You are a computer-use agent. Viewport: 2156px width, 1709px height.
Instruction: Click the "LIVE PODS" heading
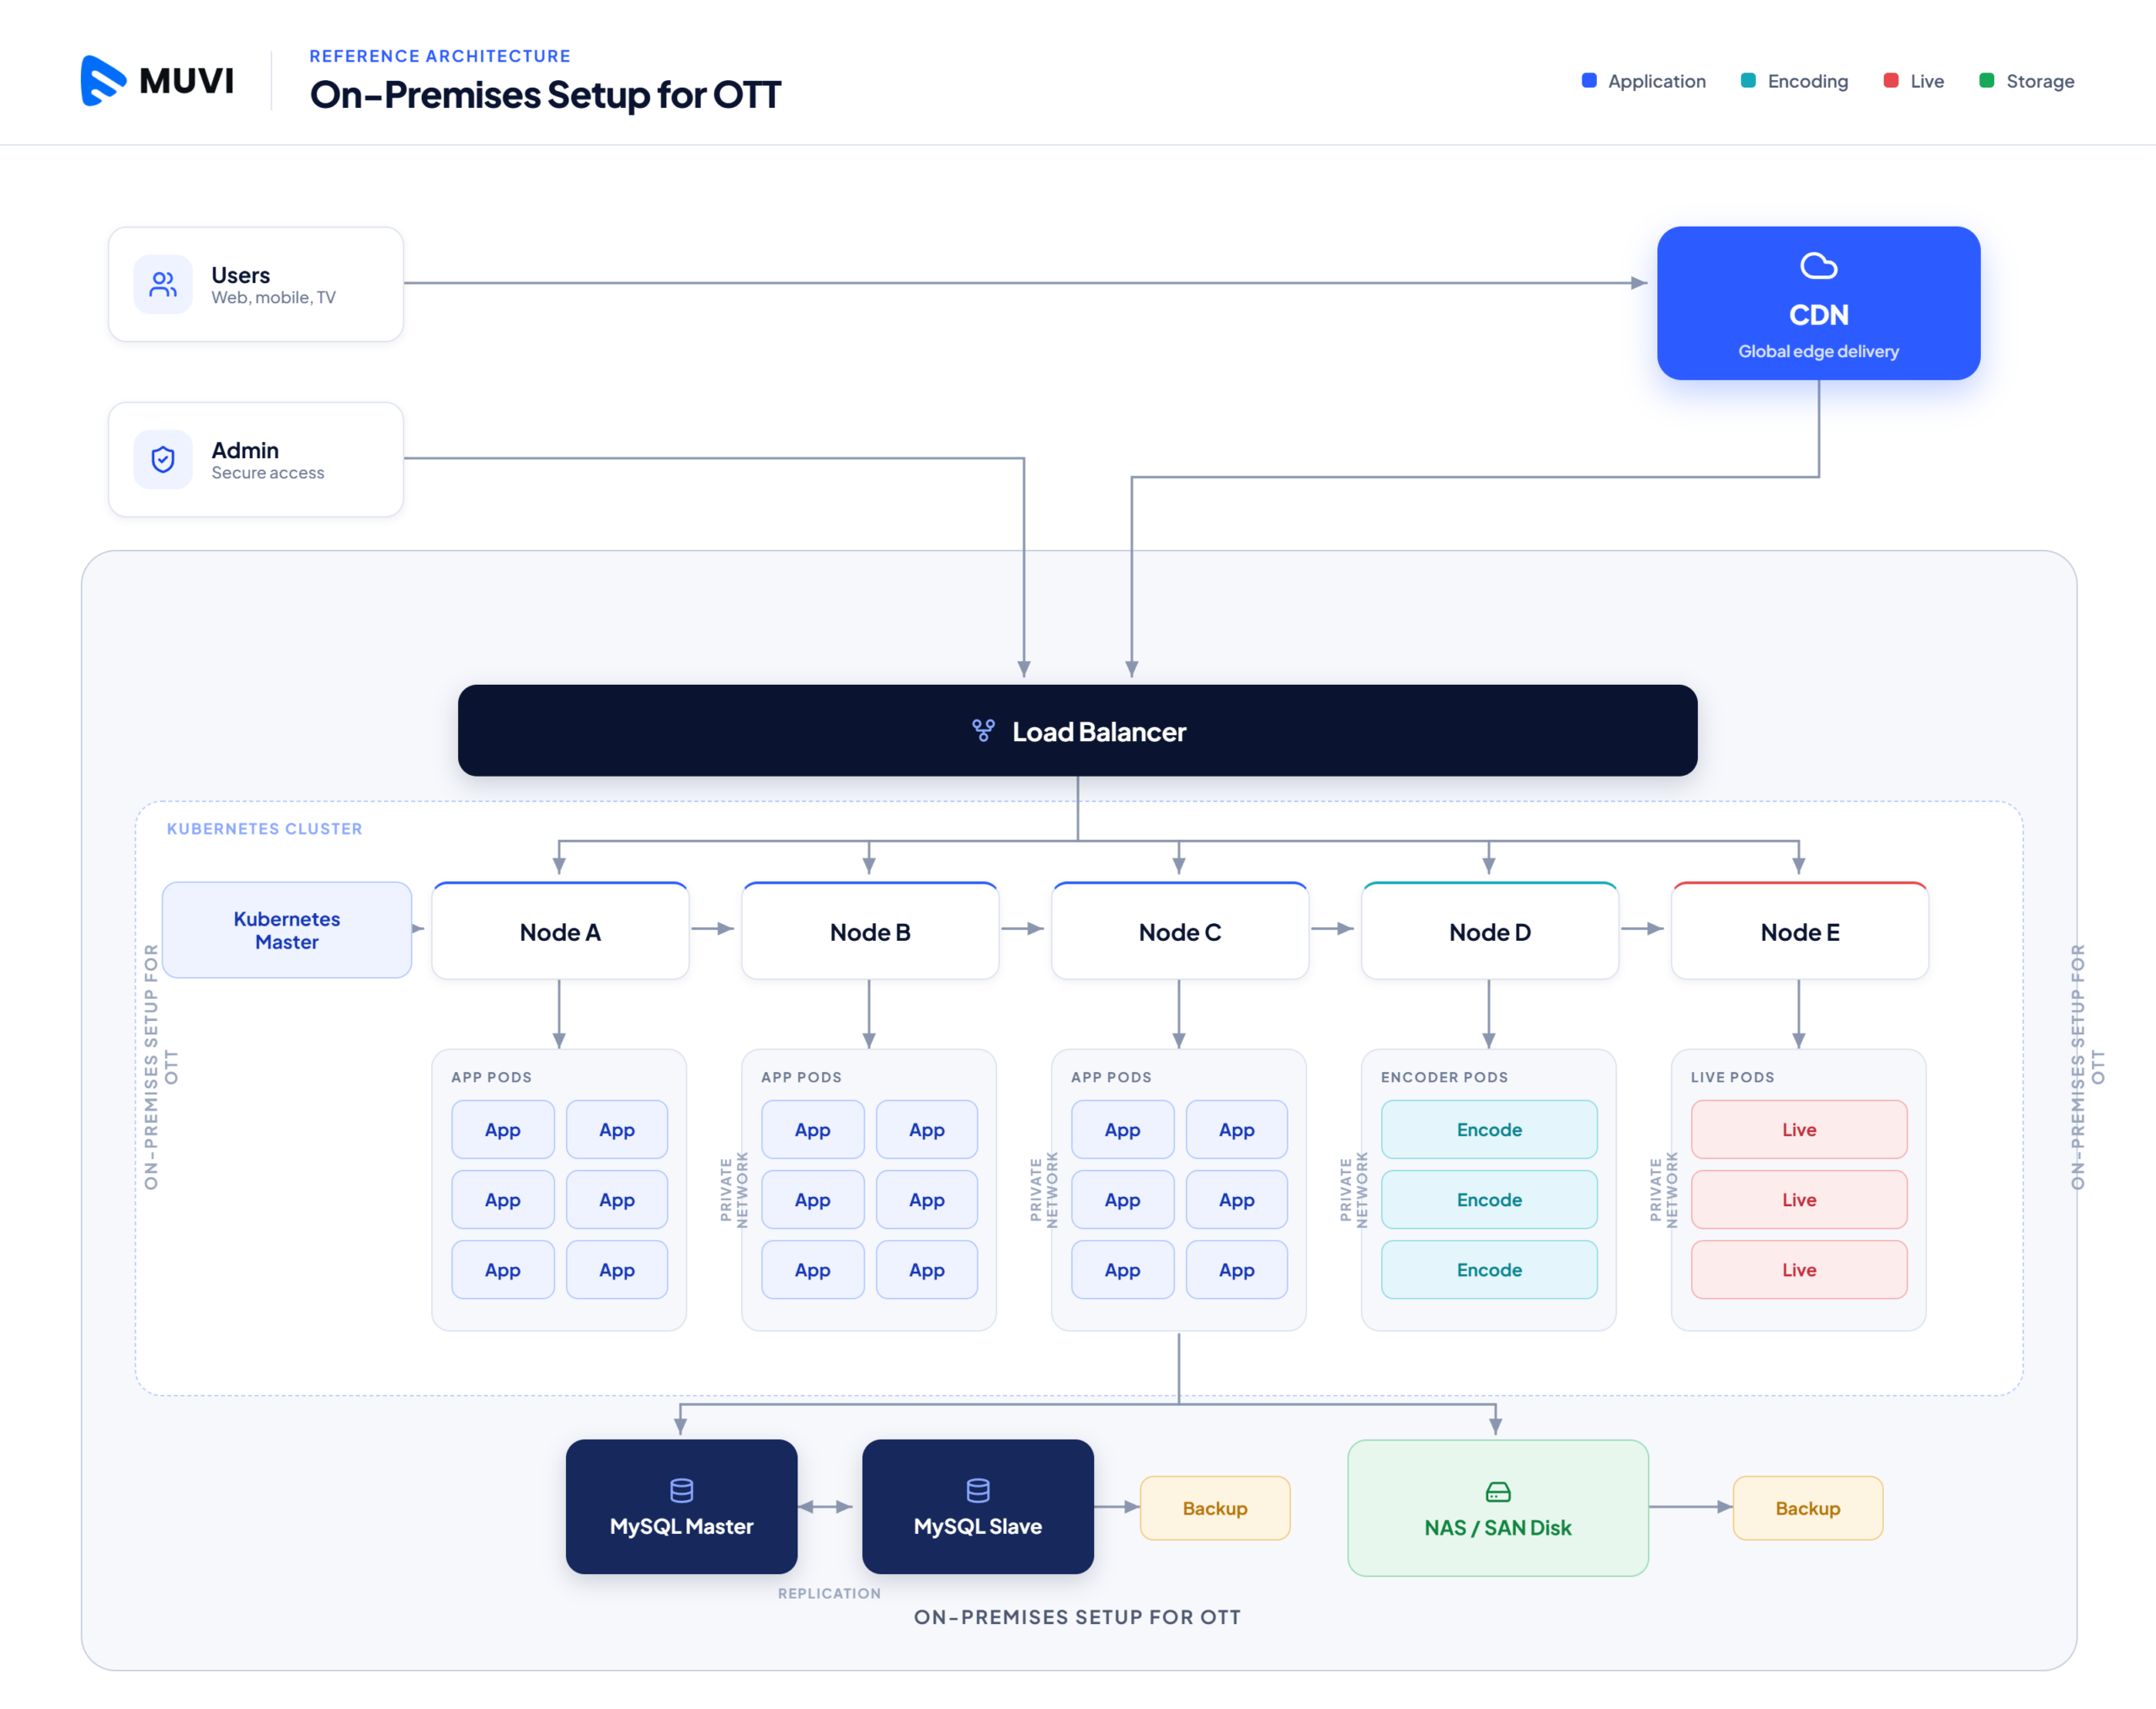[1732, 1077]
